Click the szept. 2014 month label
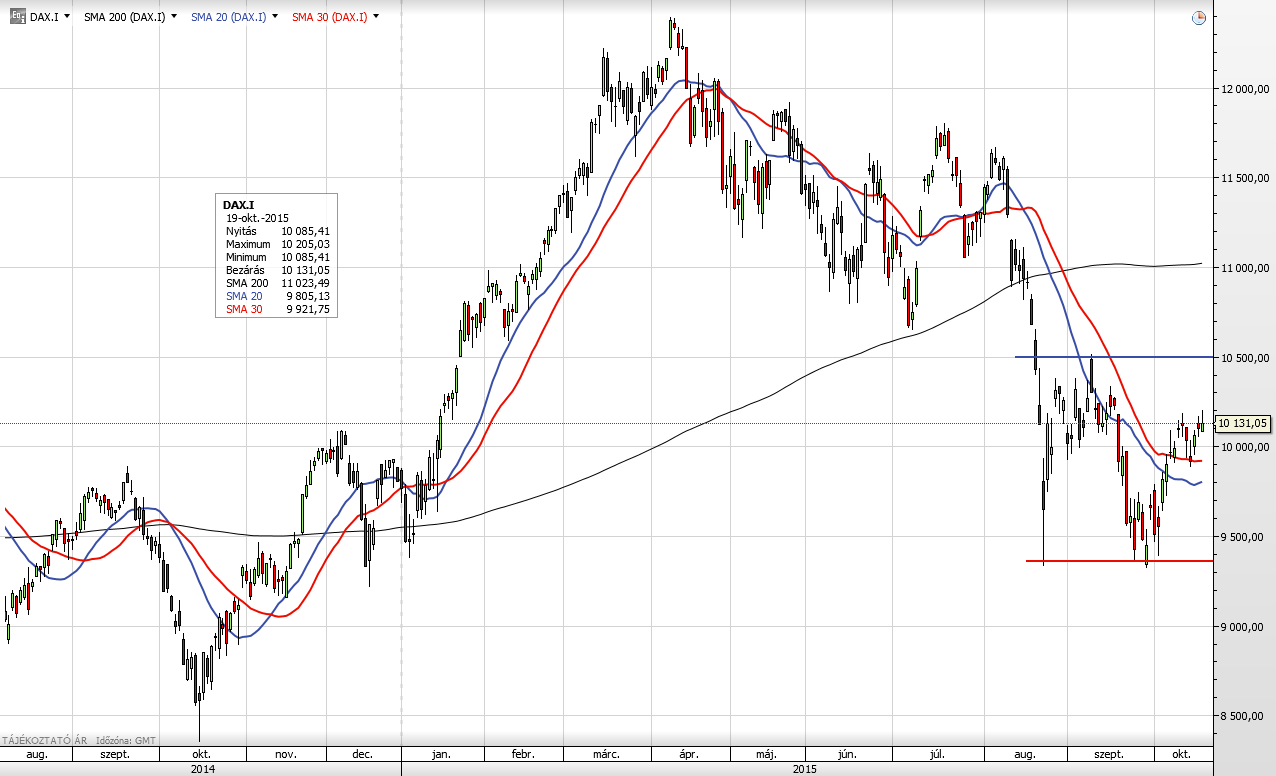The image size is (1276, 776). point(115,754)
